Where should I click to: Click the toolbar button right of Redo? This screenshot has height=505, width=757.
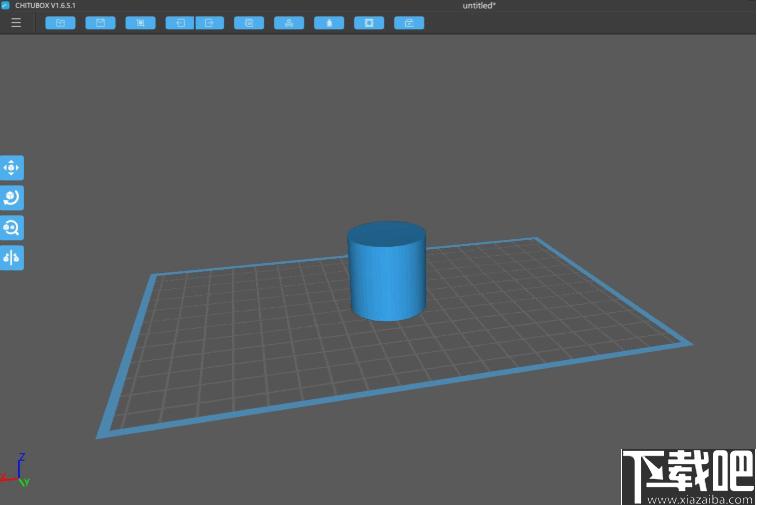point(249,23)
